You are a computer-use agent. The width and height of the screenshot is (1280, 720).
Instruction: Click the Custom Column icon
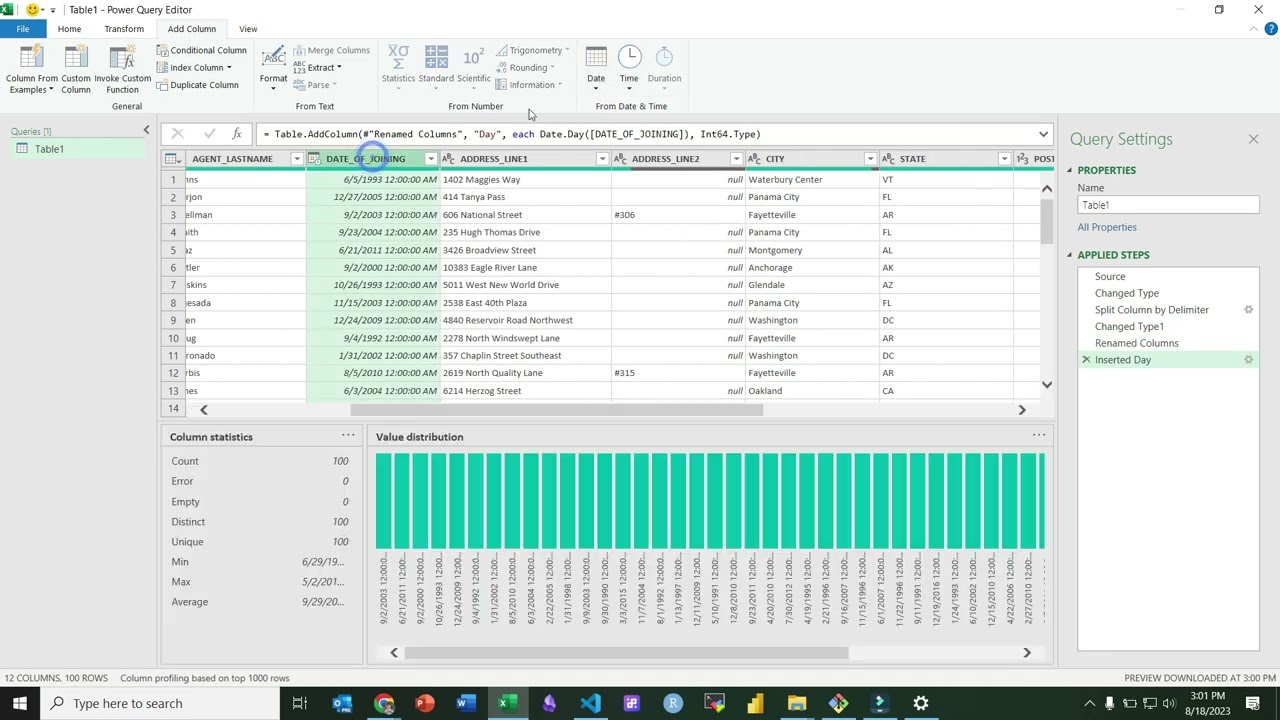click(76, 58)
